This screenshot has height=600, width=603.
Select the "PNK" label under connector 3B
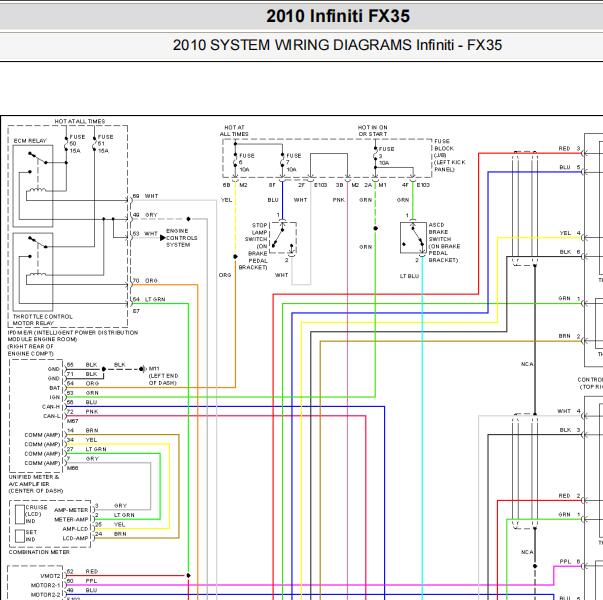click(x=338, y=200)
